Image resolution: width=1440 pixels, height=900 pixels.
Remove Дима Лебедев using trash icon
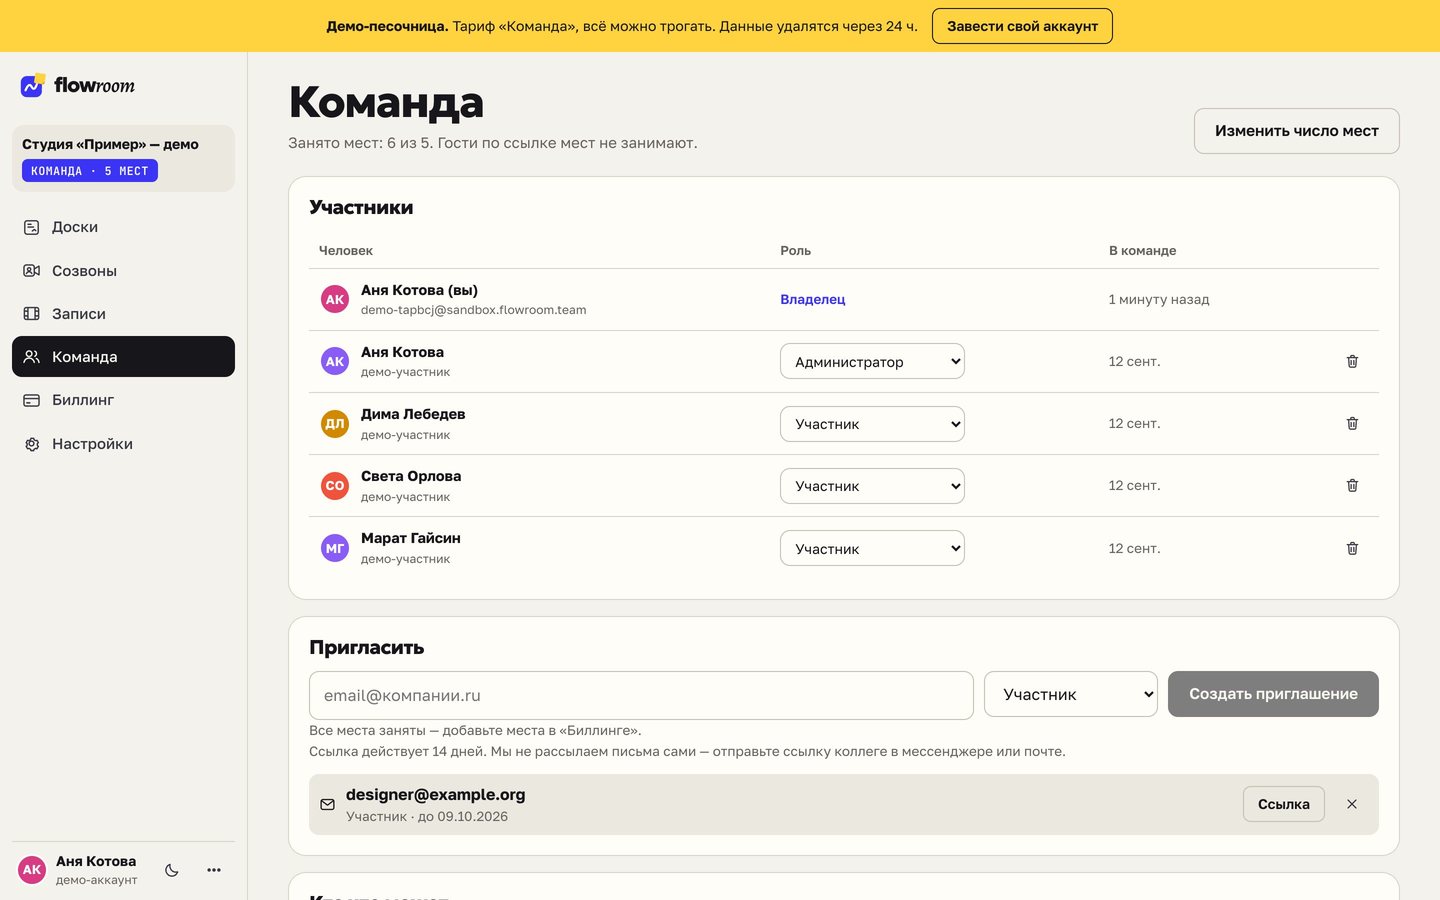pos(1352,423)
